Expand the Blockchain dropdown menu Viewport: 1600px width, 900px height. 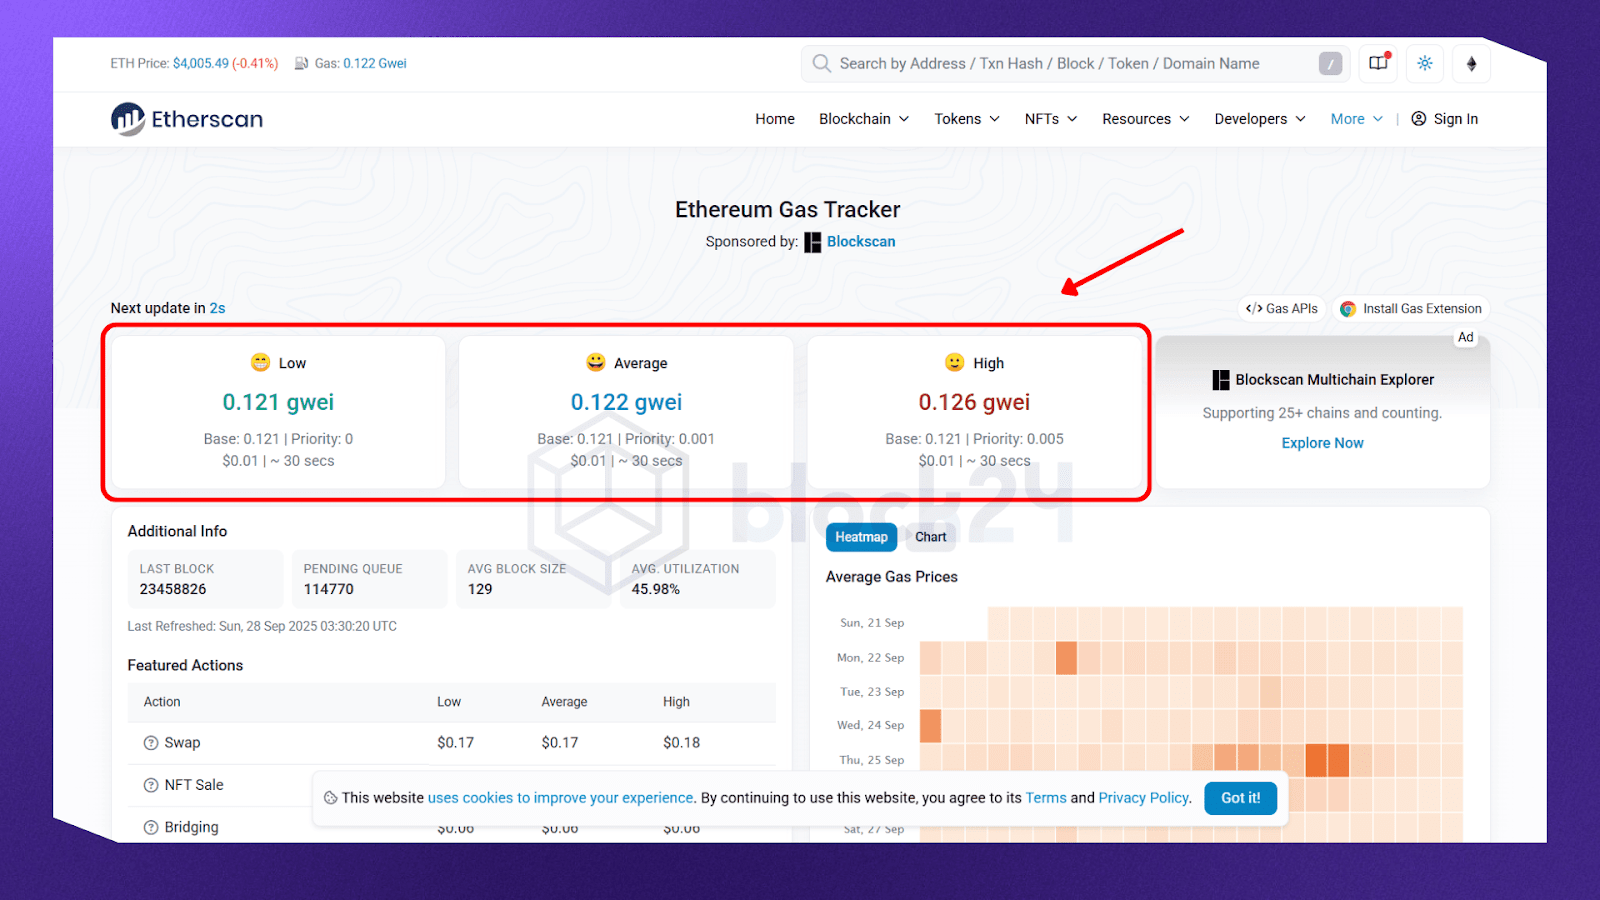tap(864, 119)
